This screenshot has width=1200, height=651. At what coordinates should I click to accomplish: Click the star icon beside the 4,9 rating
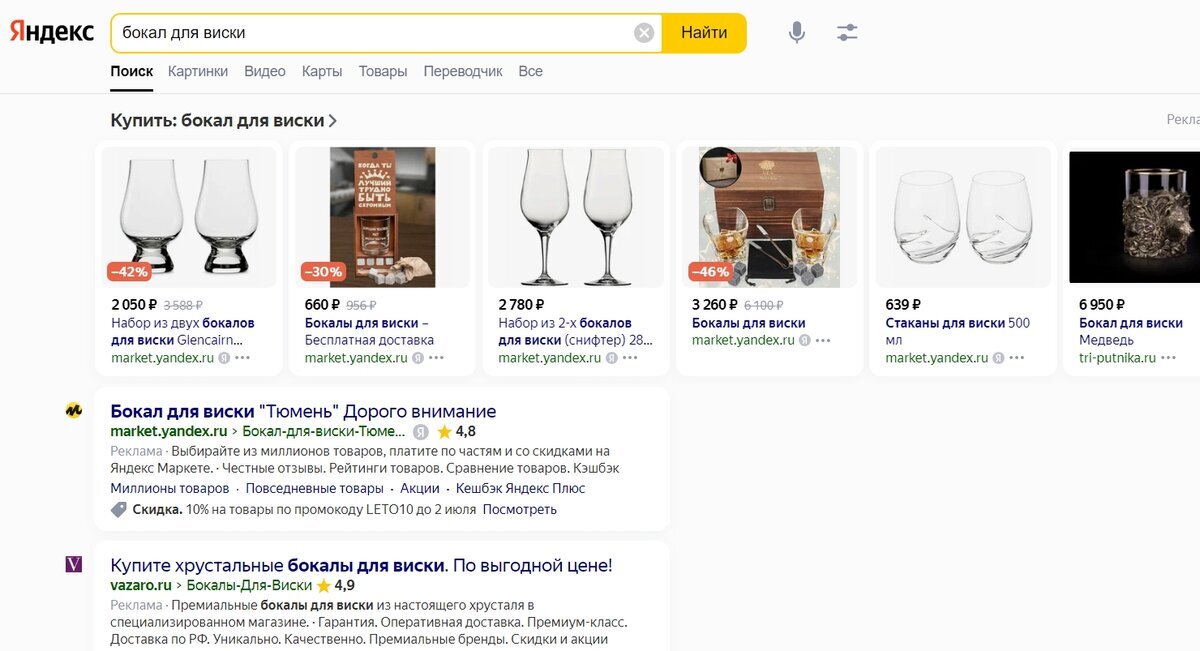[322, 586]
